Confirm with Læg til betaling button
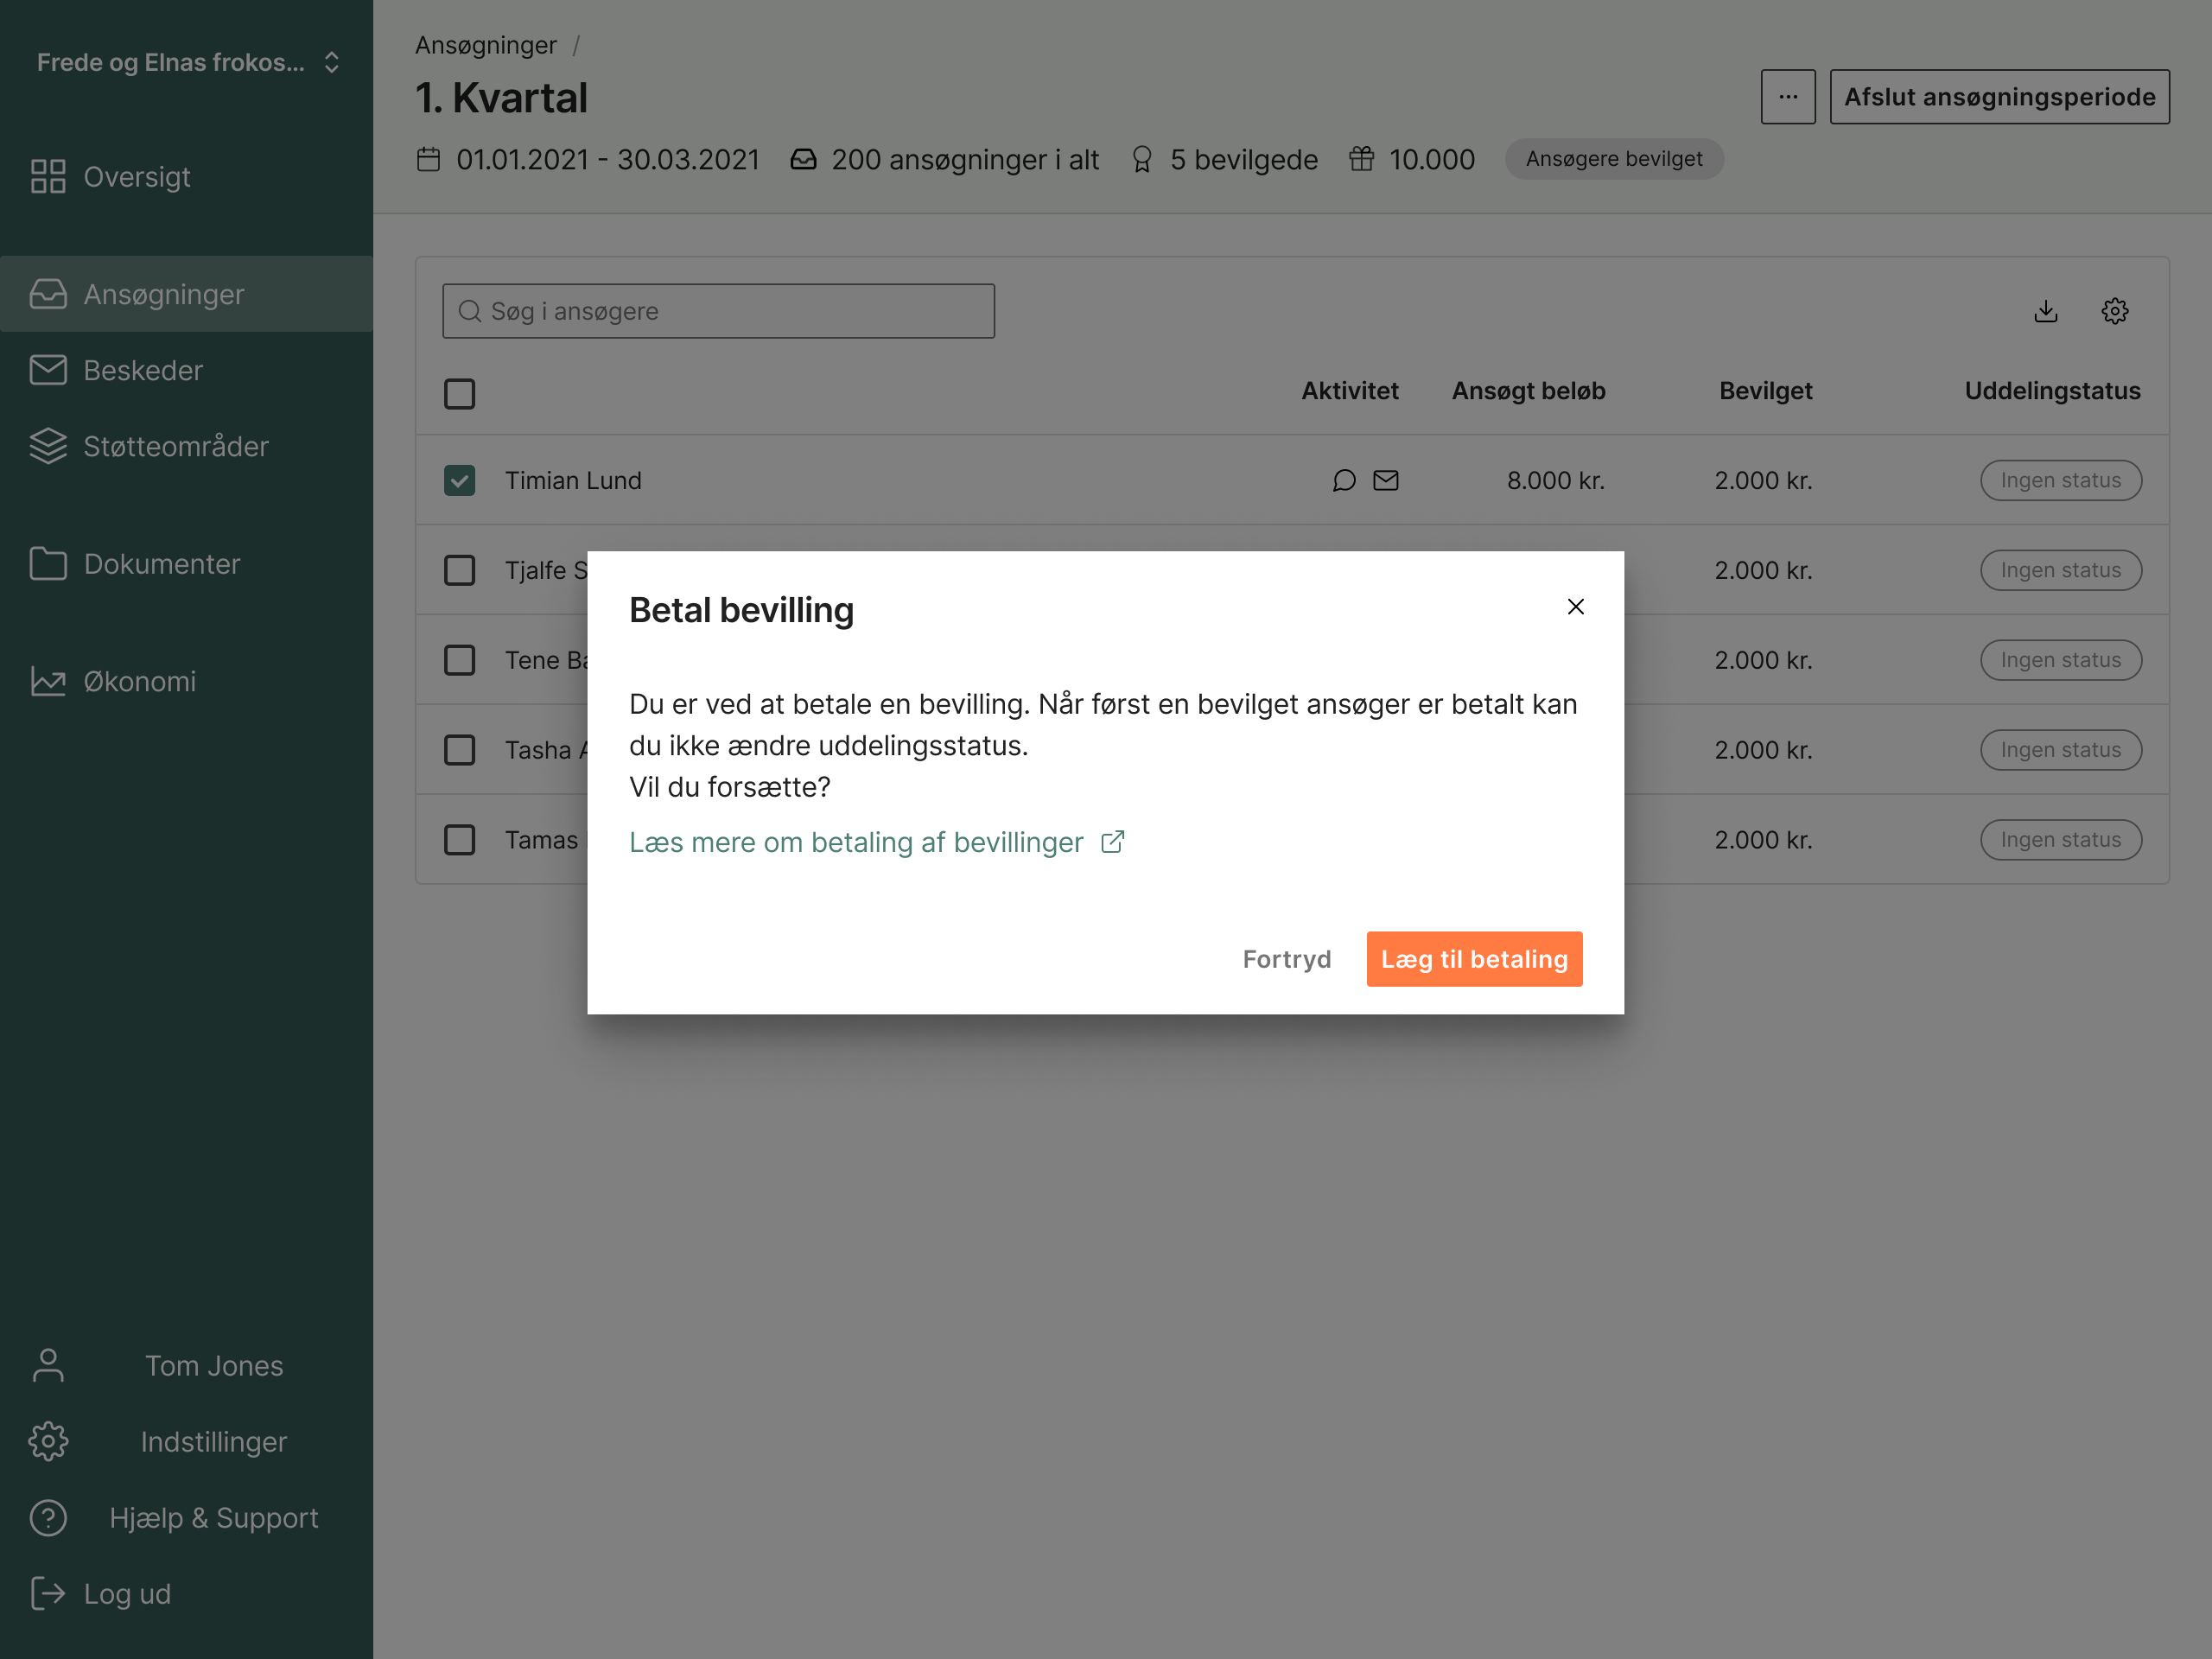2212x1659 pixels. (x=1474, y=959)
